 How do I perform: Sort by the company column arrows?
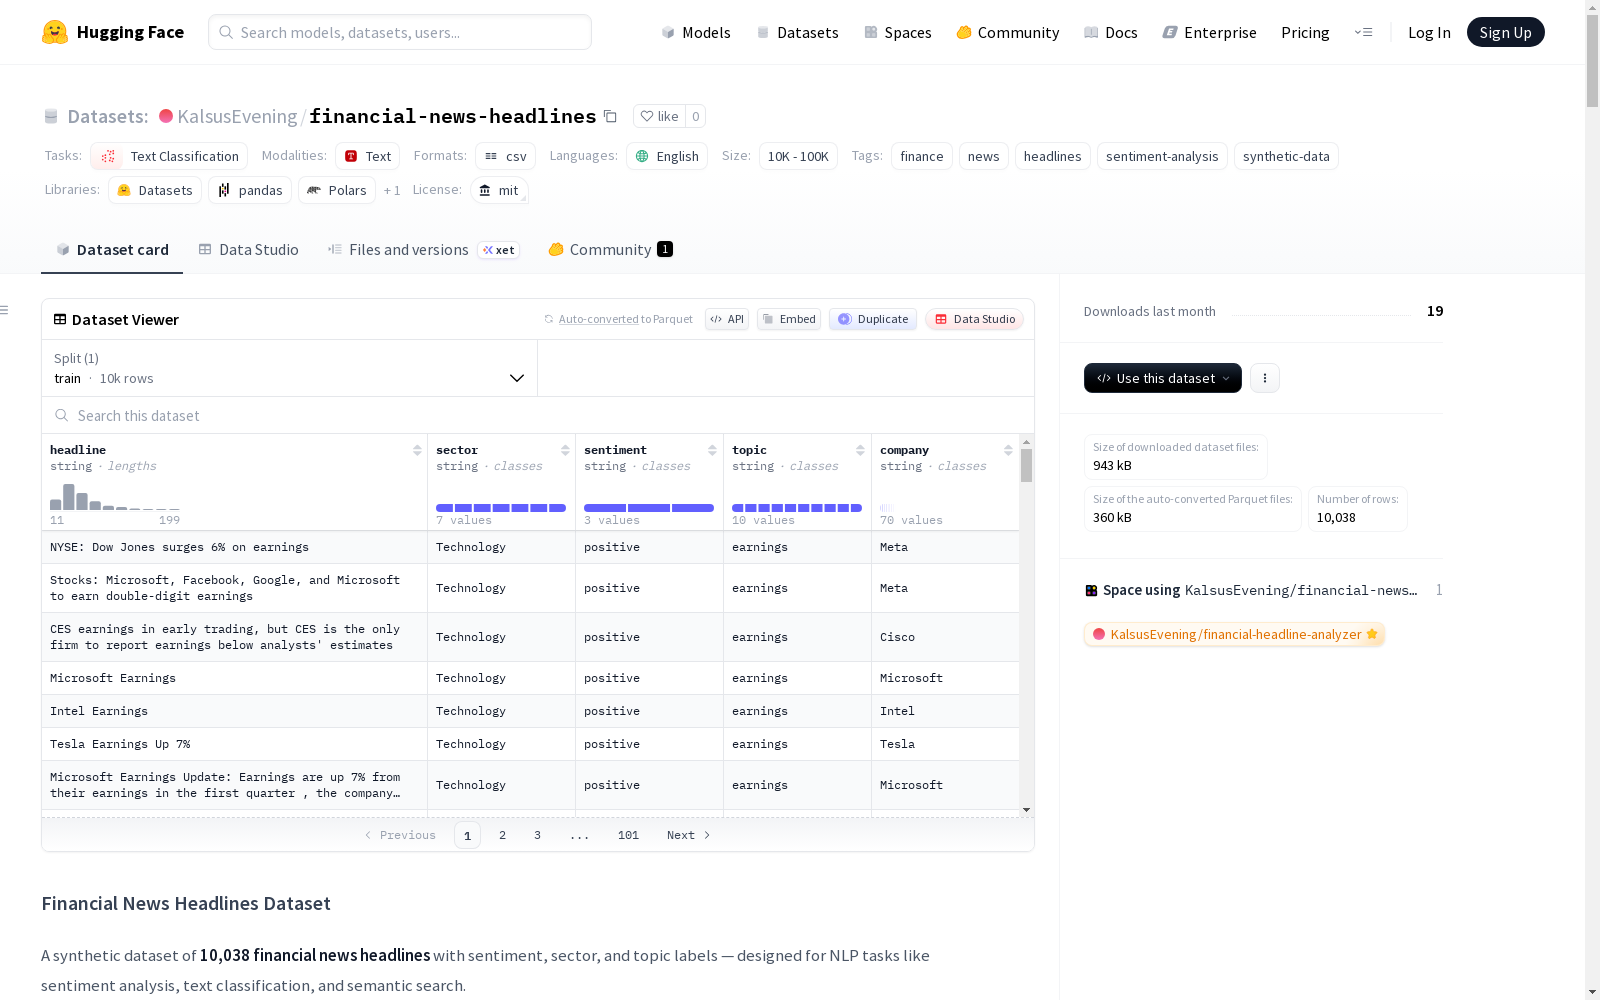1008,450
